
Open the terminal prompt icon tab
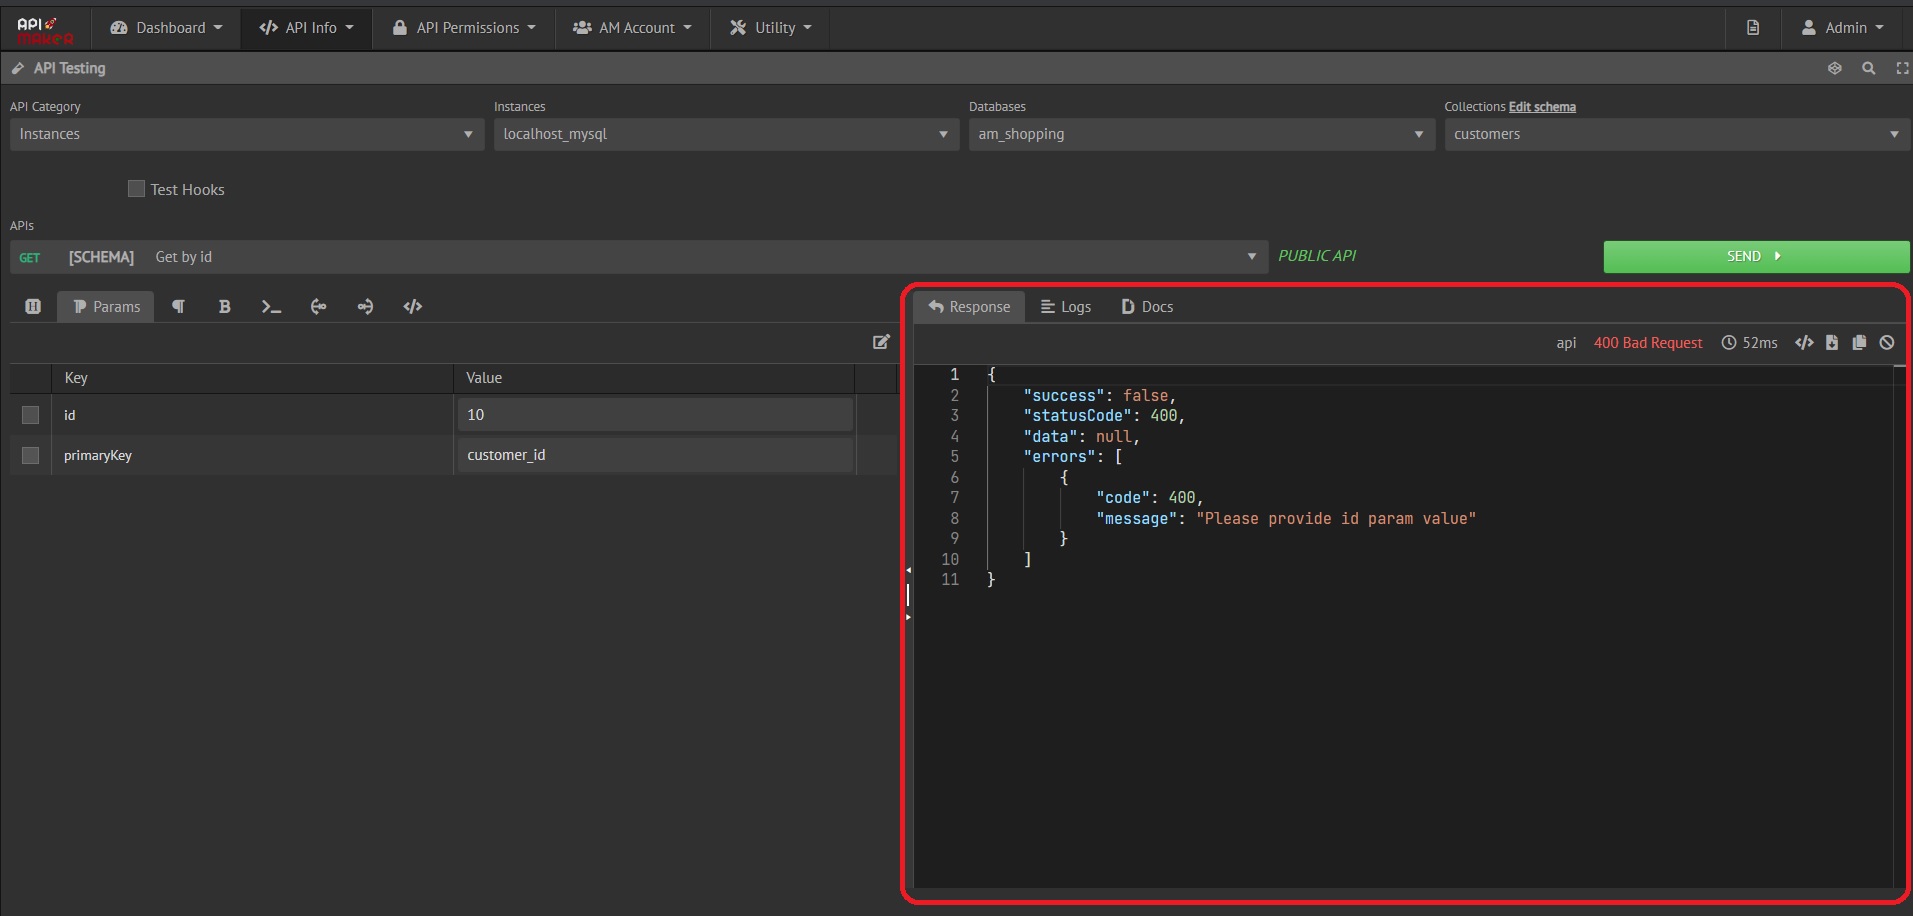(271, 307)
